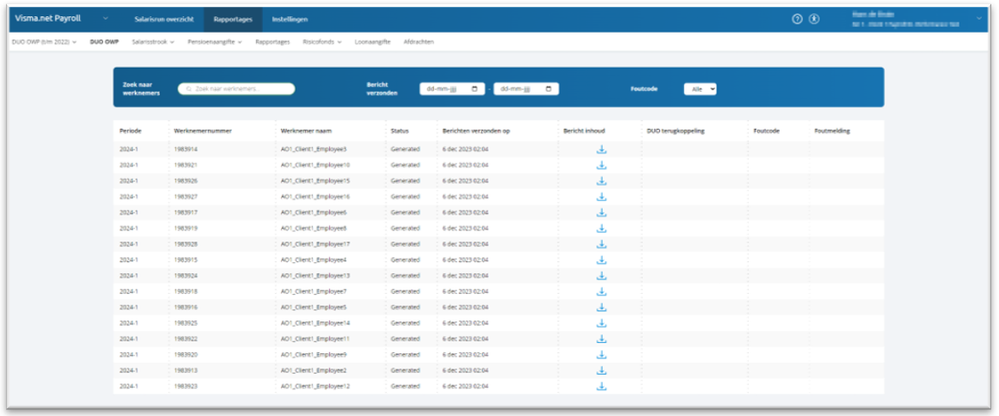999x416 pixels.
Task: Click the Foutcode column header
Action: (766, 131)
